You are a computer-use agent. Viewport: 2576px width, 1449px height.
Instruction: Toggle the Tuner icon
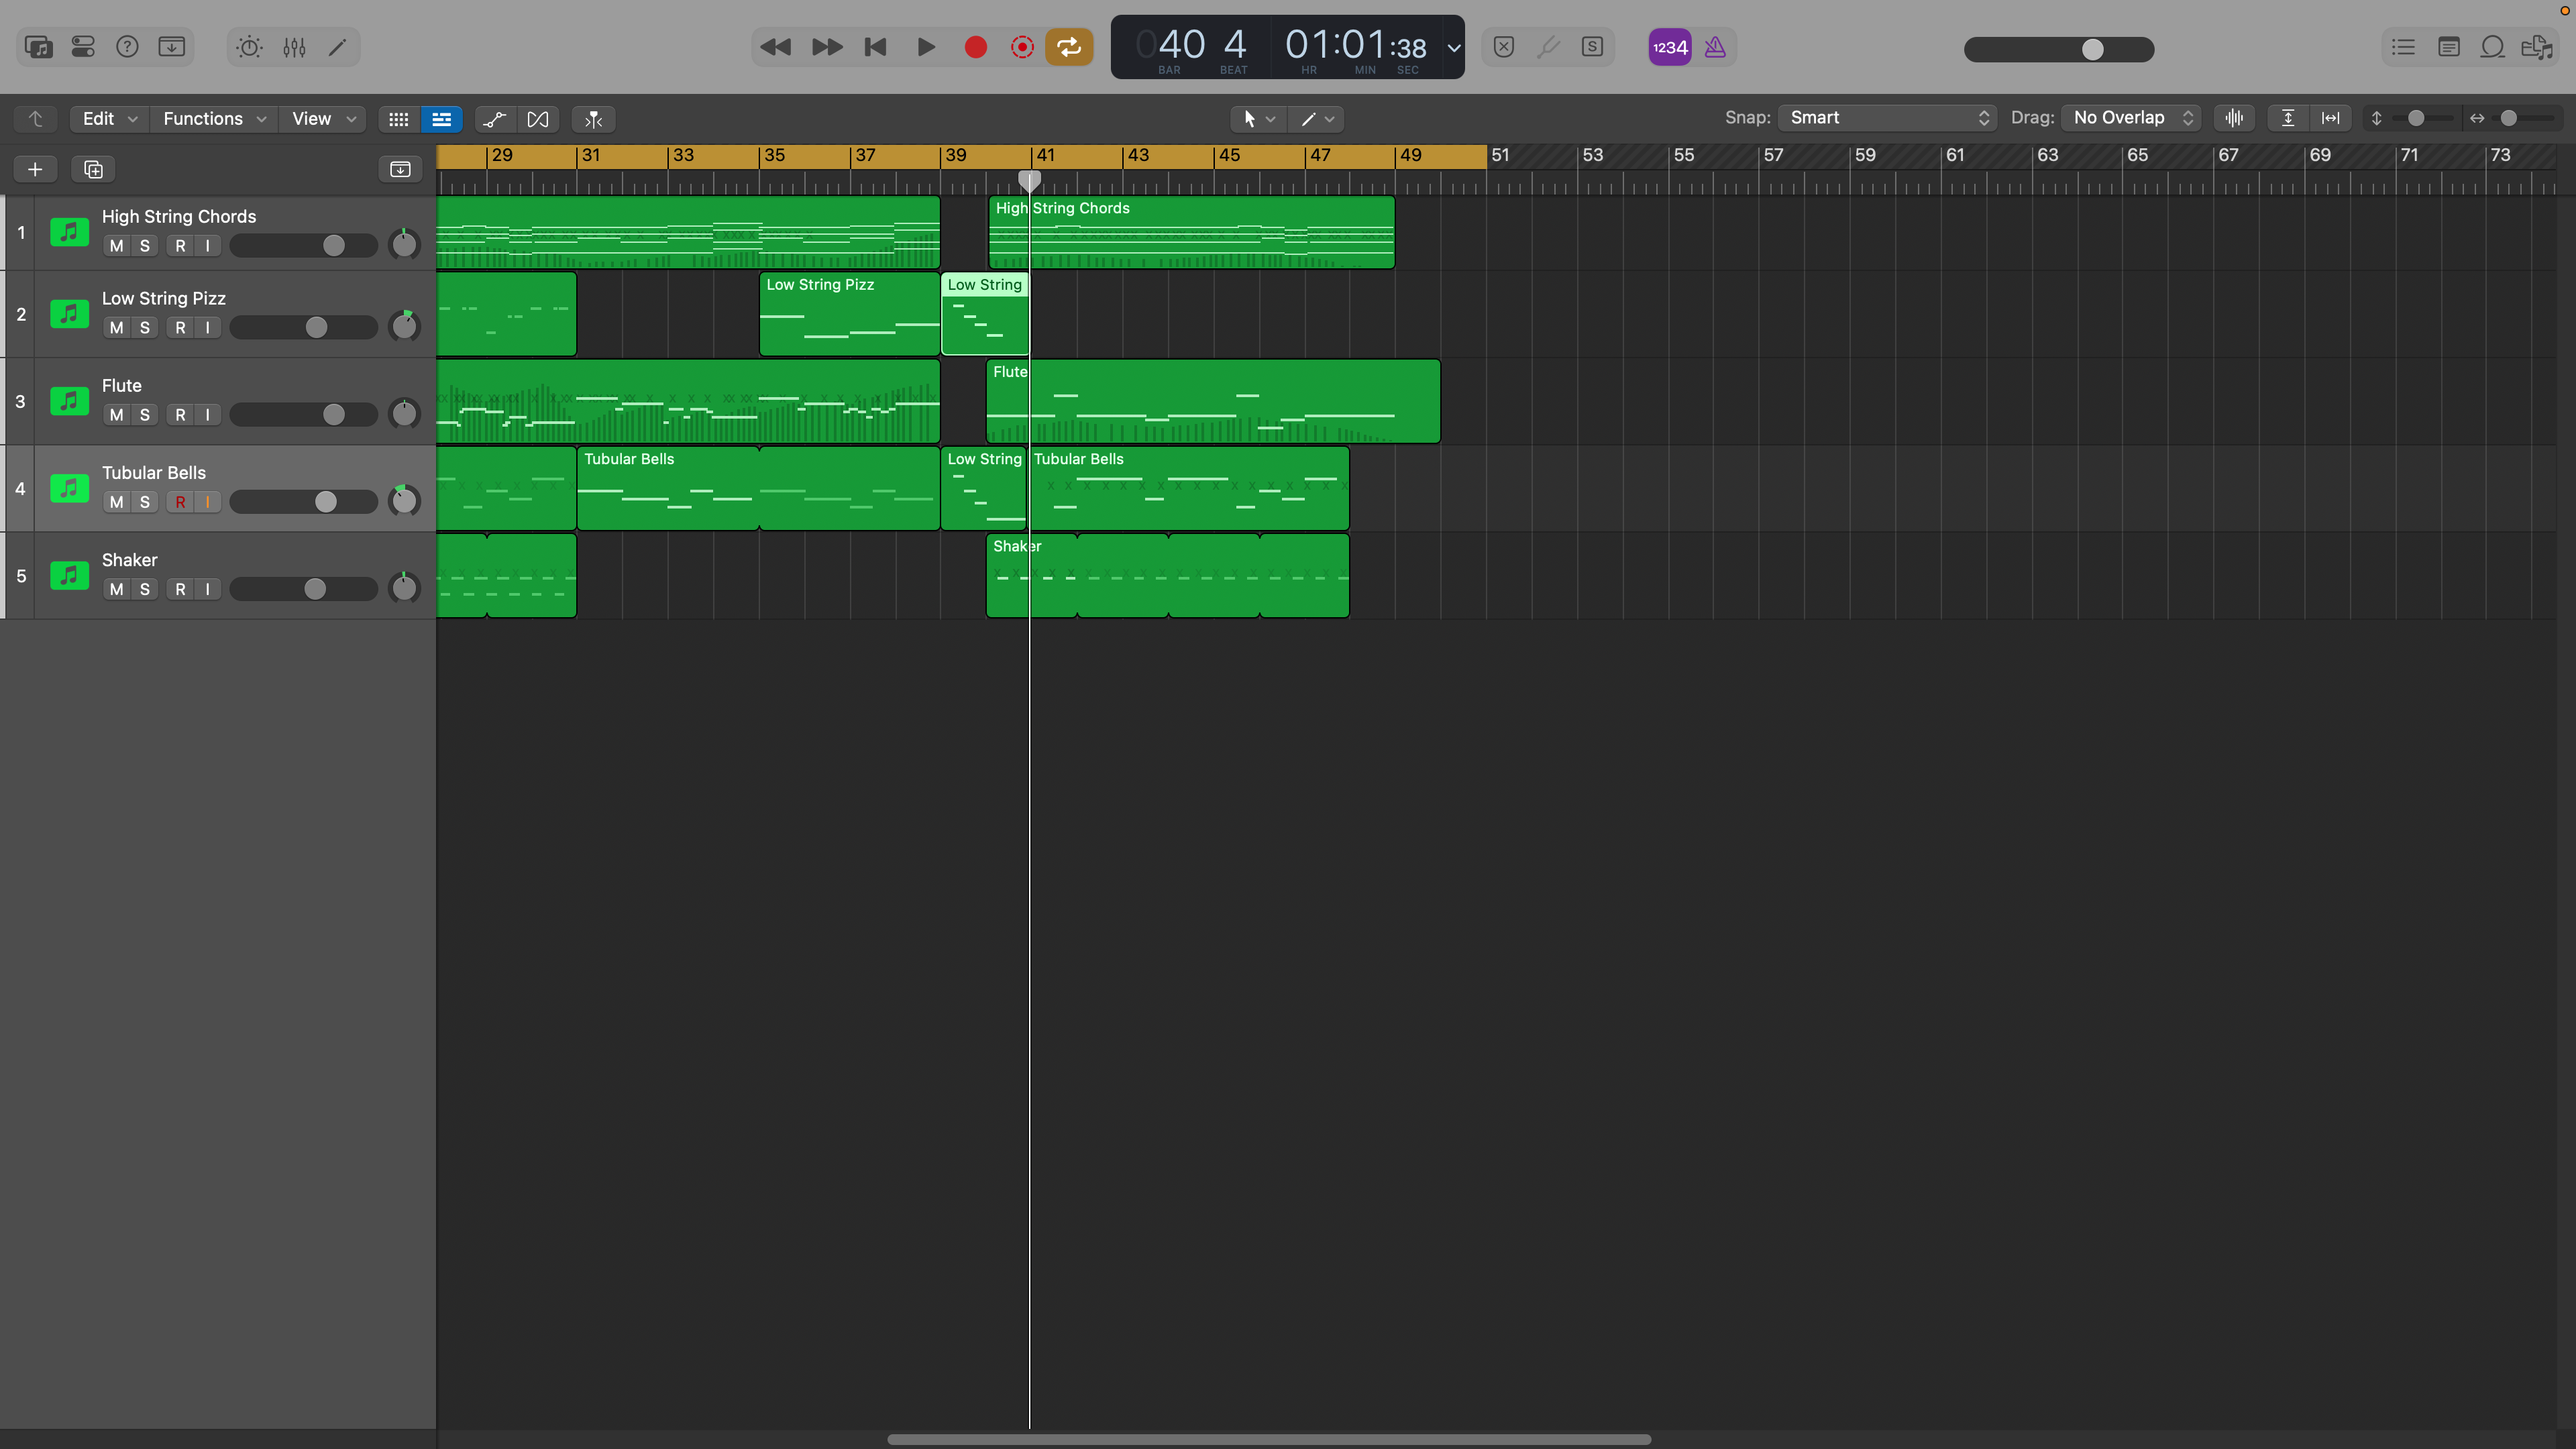[x=1548, y=47]
